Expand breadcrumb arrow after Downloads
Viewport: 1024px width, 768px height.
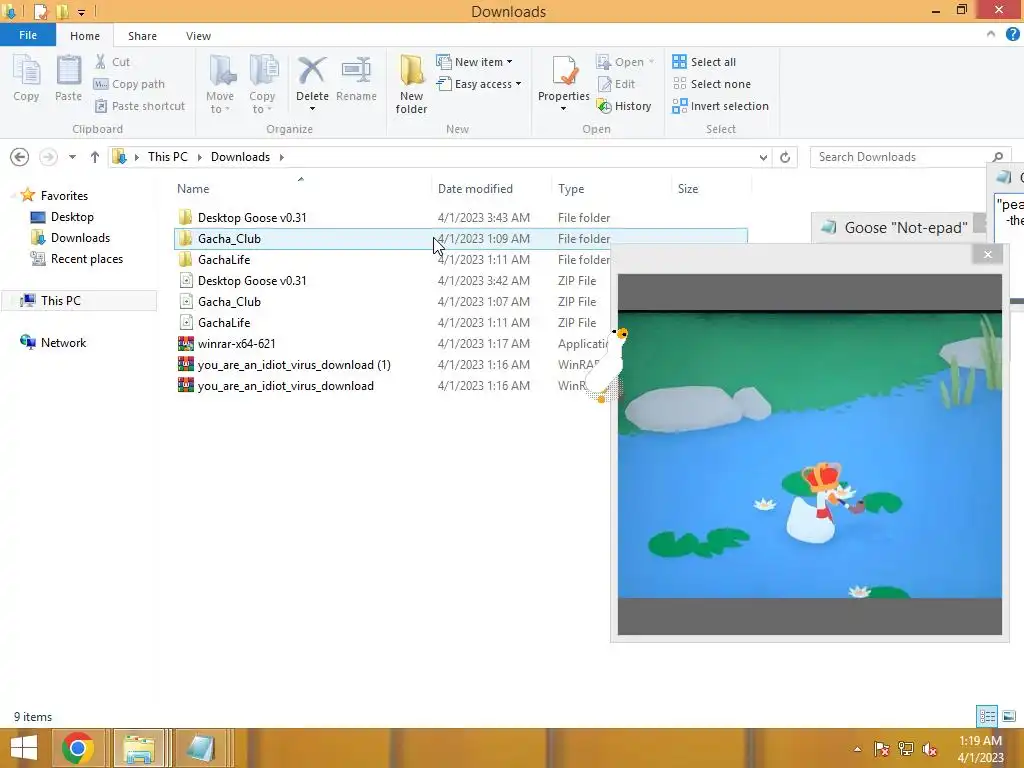pos(281,157)
